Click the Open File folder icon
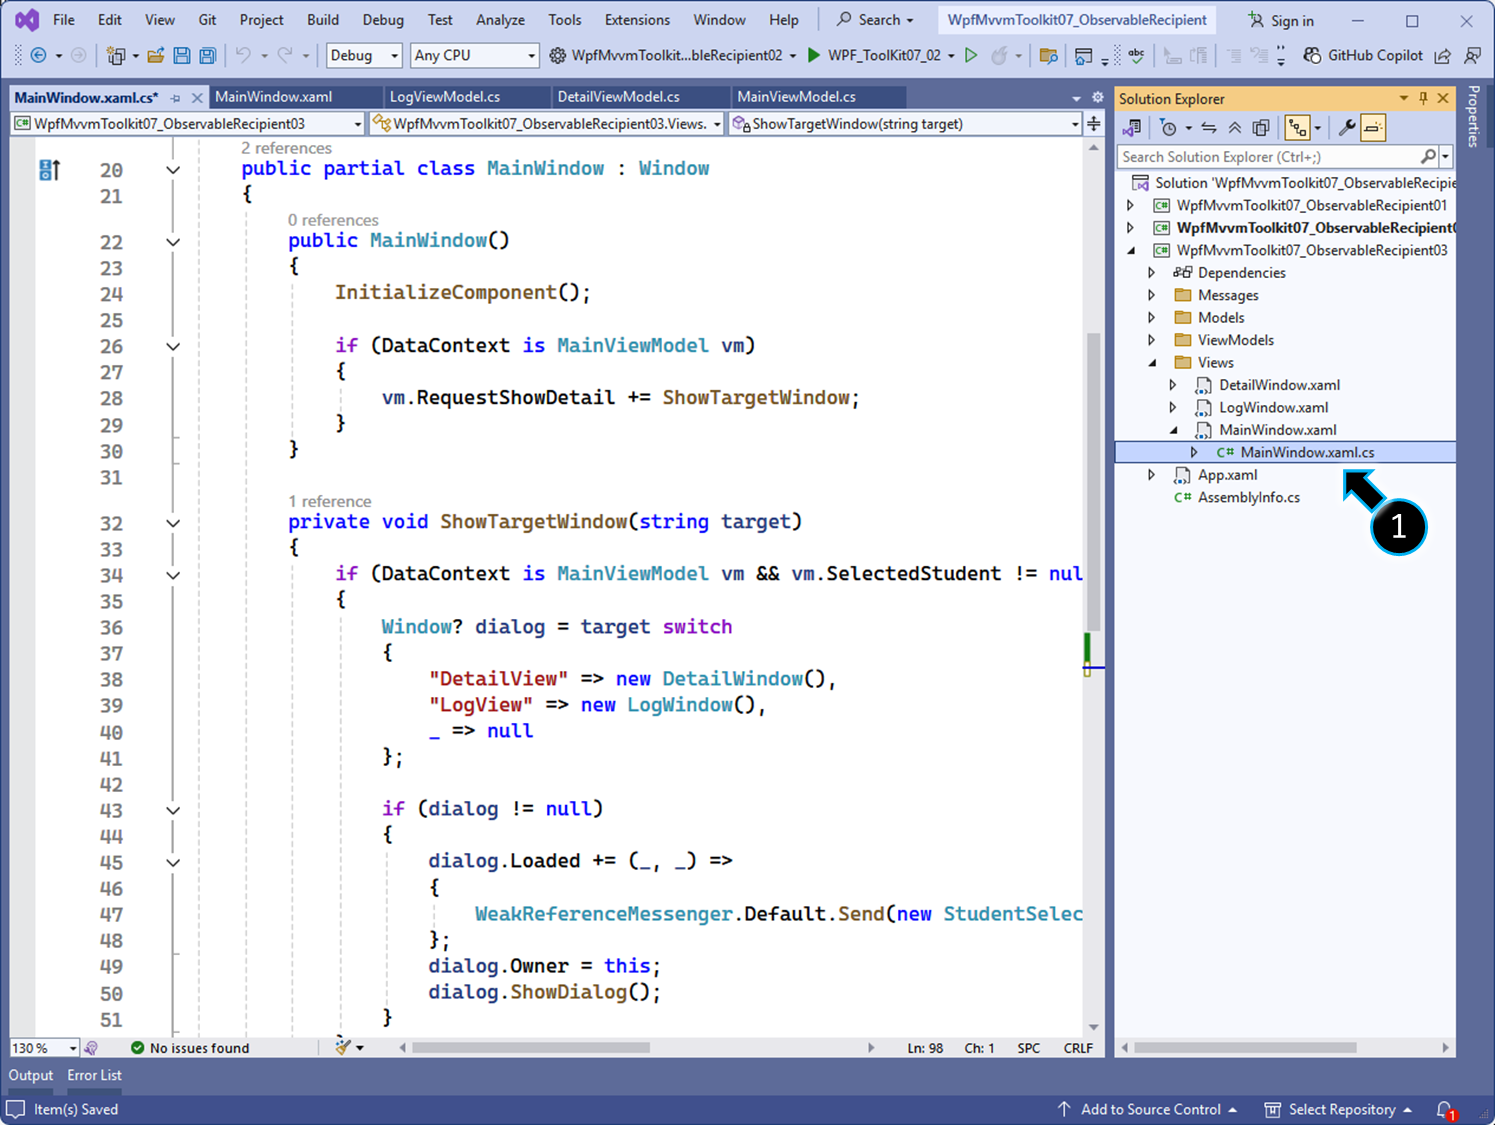Viewport: 1495px width, 1125px height. pos(156,56)
